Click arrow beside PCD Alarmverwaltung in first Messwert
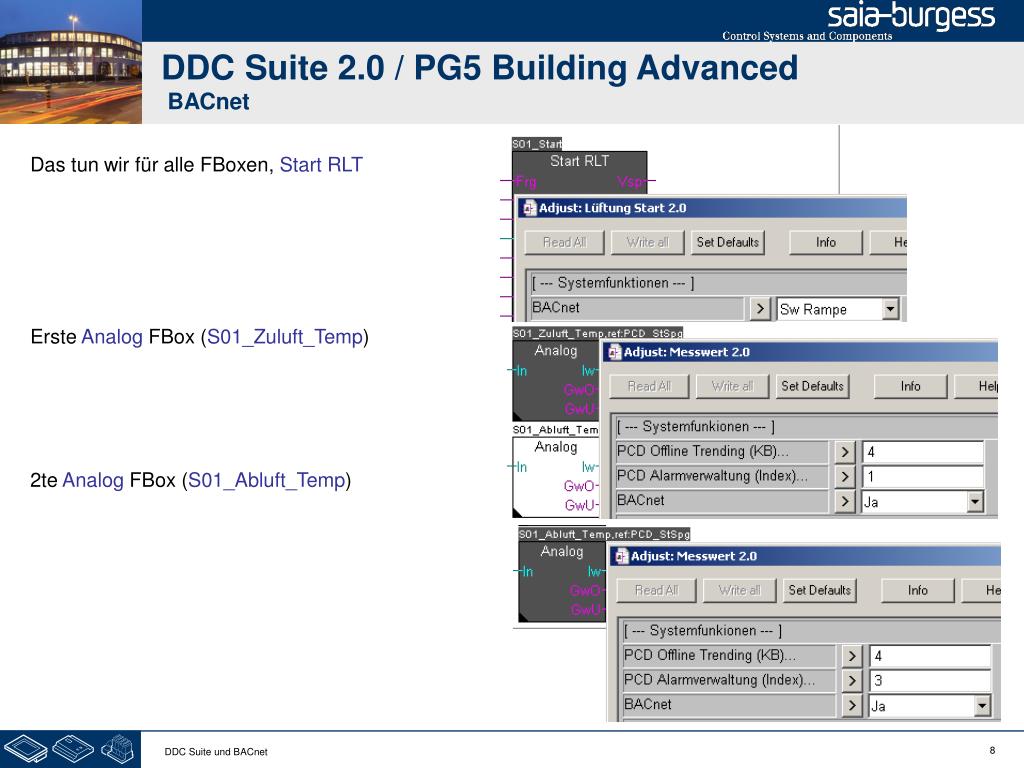Image resolution: width=1024 pixels, height=768 pixels. (844, 477)
